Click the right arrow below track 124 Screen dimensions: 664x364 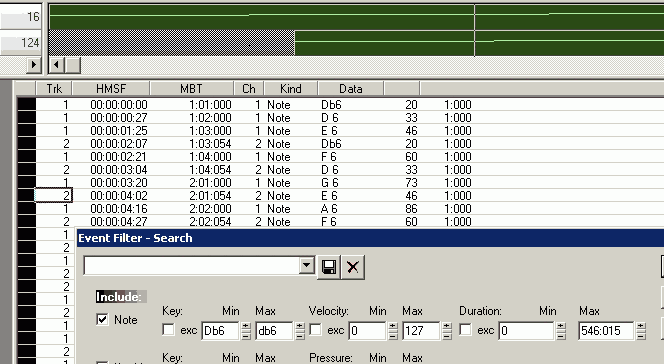tap(33, 65)
